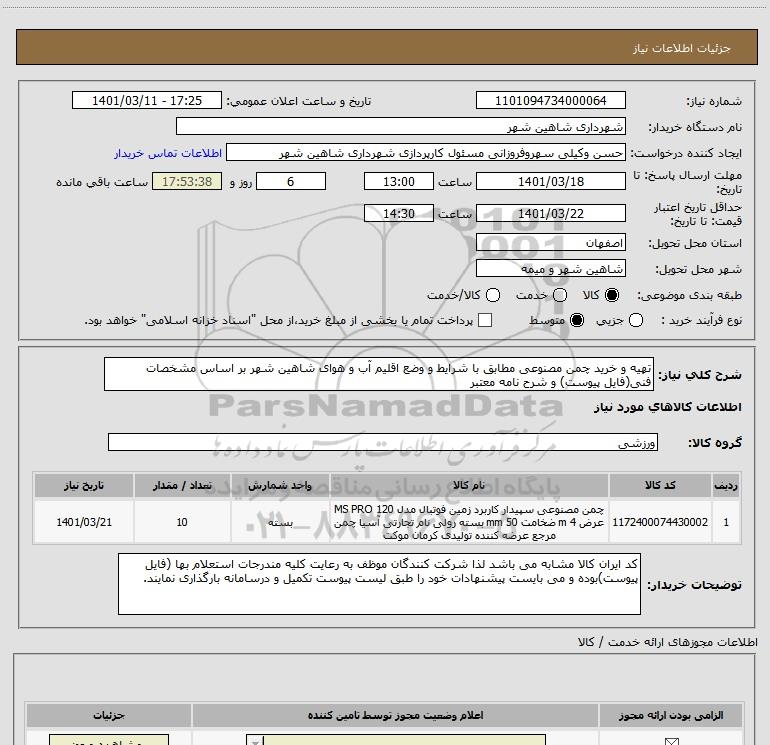
Task: Click row number 1 in the goods table
Action: (726, 522)
